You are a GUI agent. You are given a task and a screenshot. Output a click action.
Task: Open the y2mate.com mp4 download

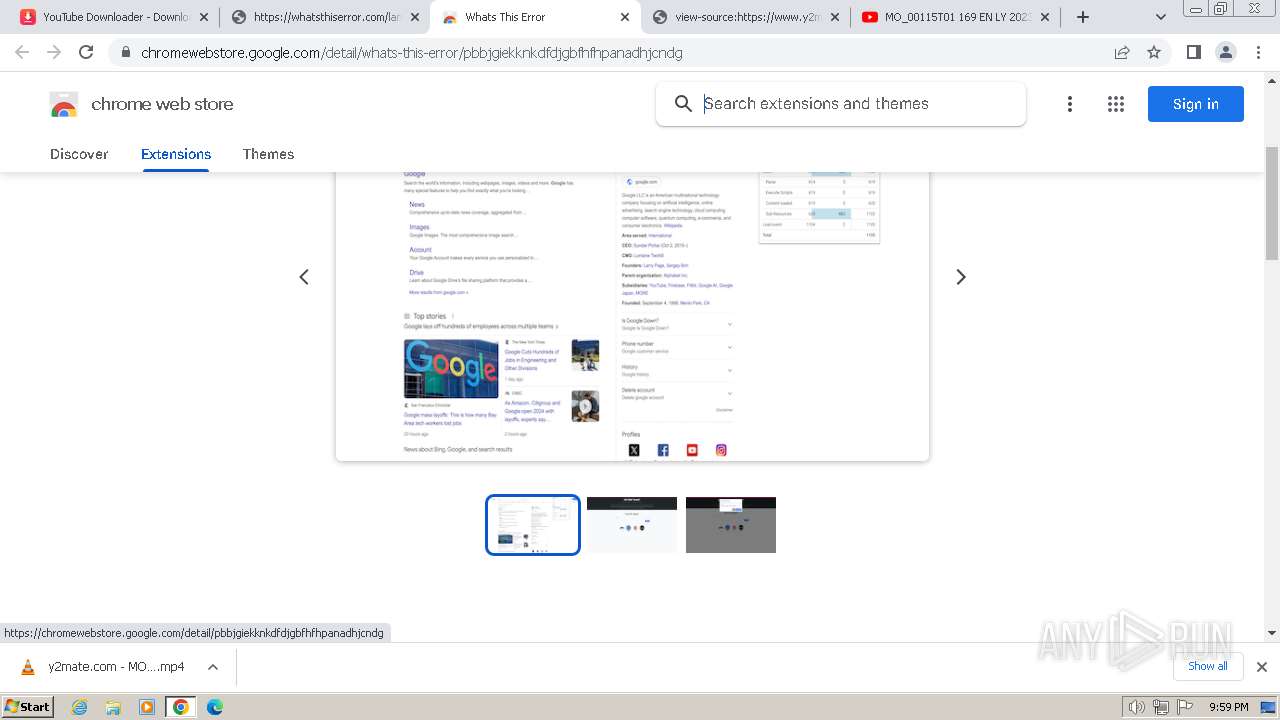[x=103, y=667]
